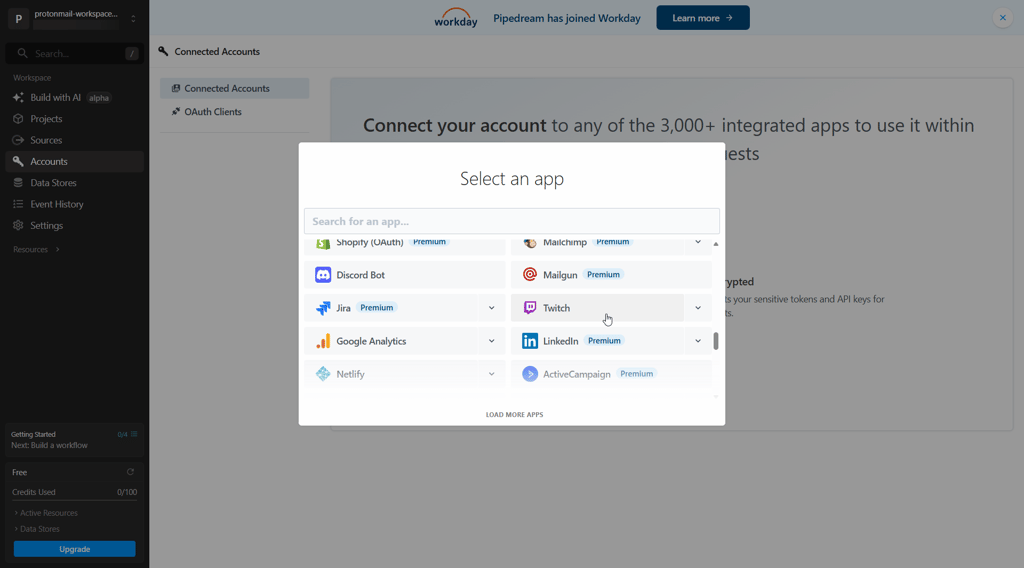The width and height of the screenshot is (1024, 568).
Task: Click the Data Stores database icon
Action: pos(18,183)
